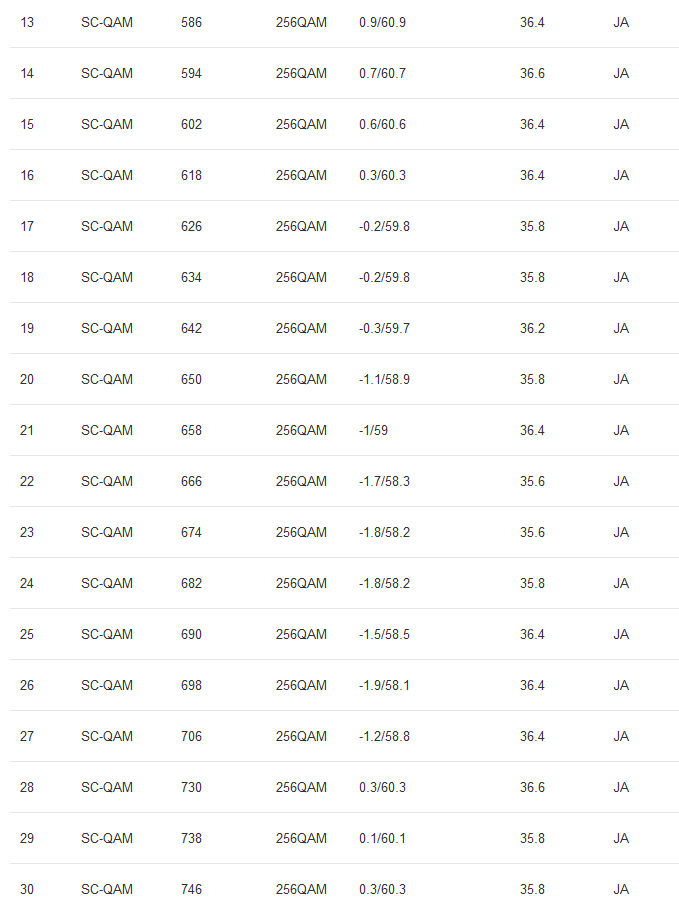Click channel number 13 in first column
The width and height of the screenshot is (679, 907).
pyautogui.click(x=27, y=22)
